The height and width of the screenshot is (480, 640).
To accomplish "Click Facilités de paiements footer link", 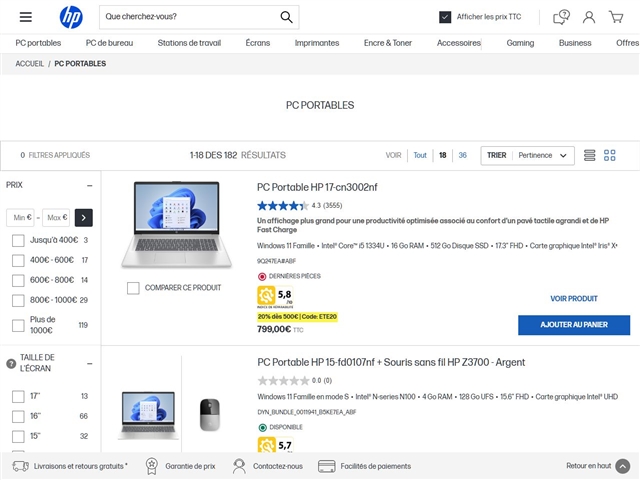I will [x=376, y=466].
